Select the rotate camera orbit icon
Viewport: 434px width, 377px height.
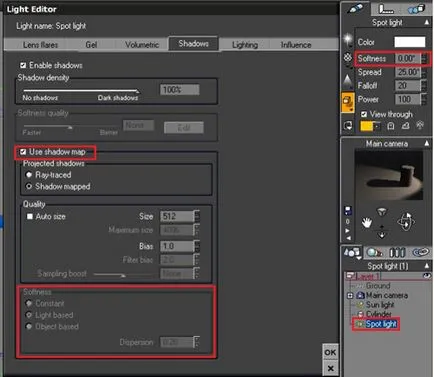pos(406,222)
